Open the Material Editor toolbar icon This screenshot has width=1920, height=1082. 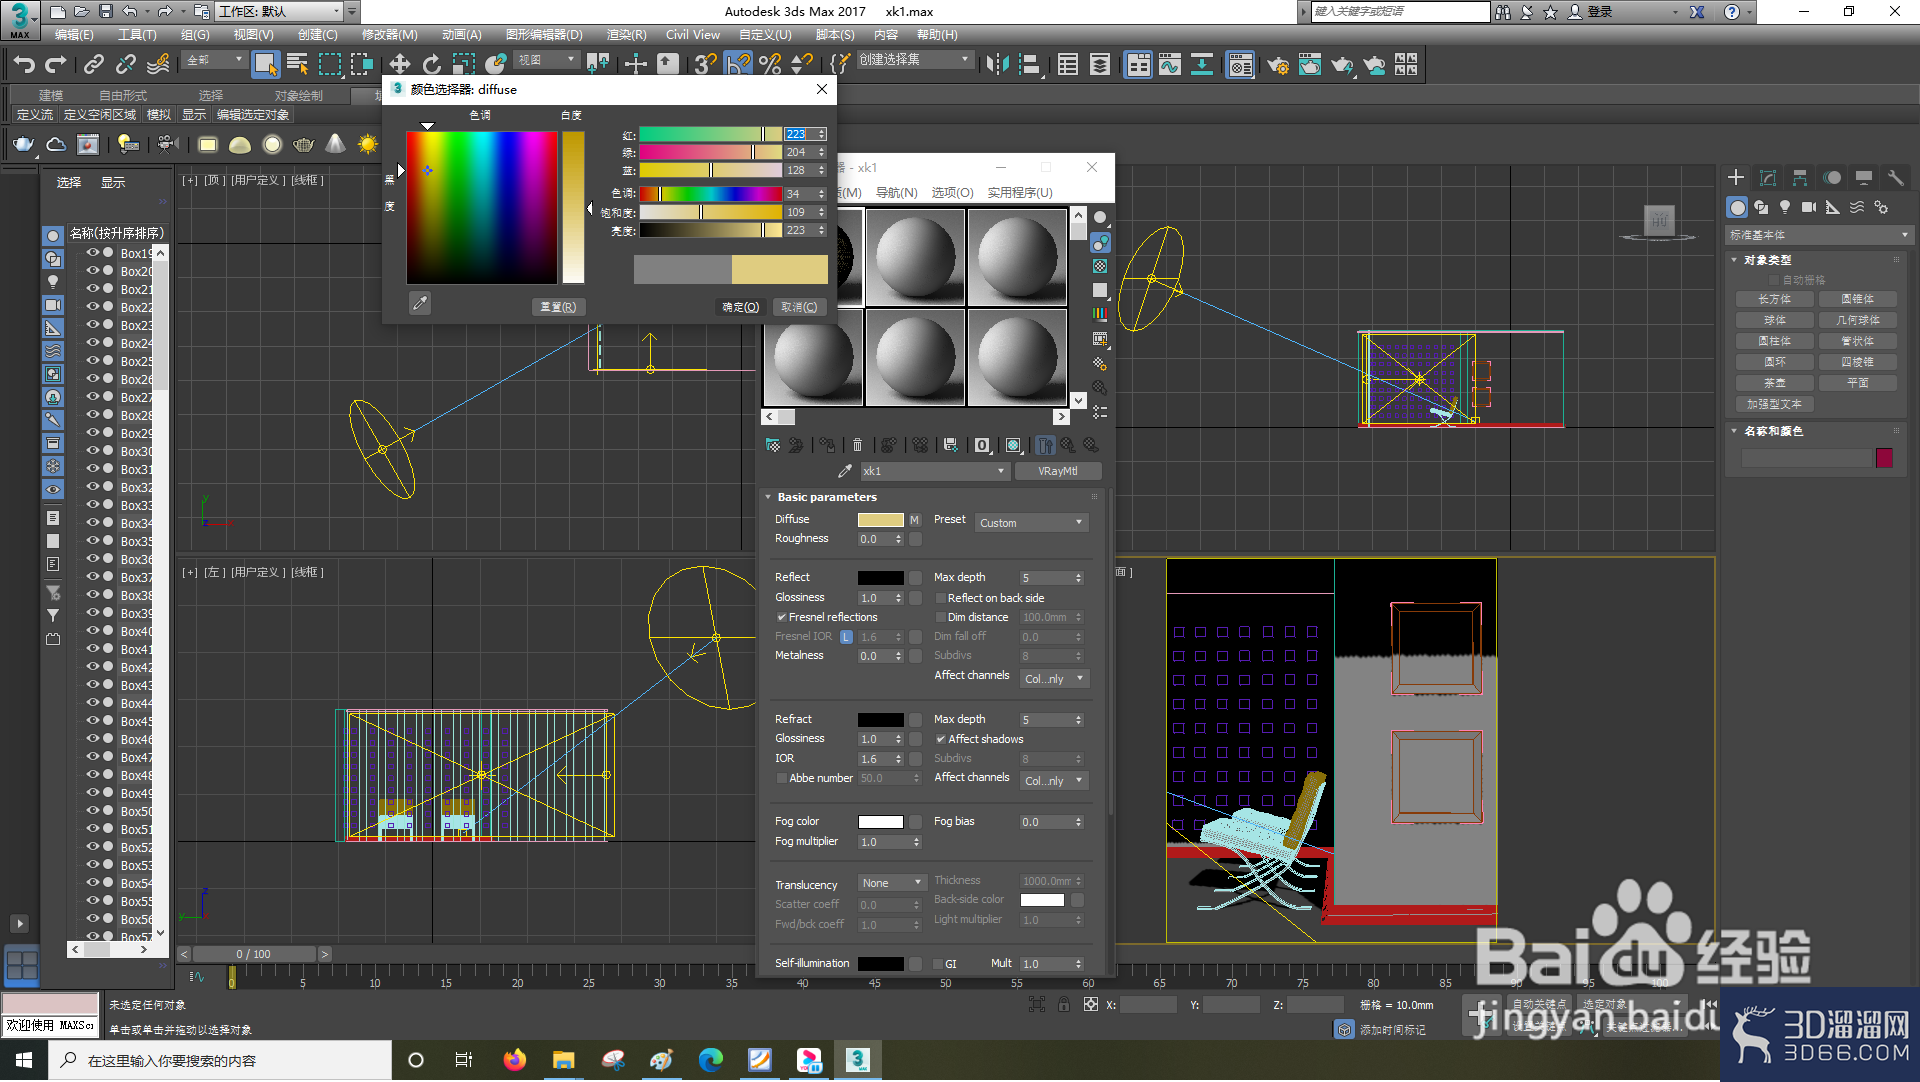point(1240,65)
